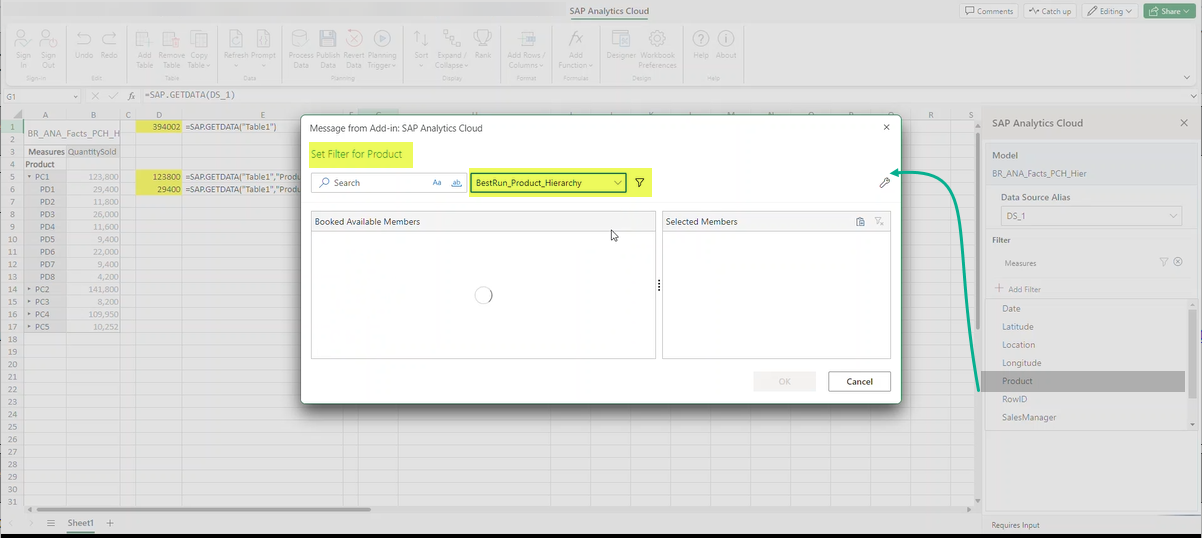Open Workbook Preferences from the ribbon

pyautogui.click(x=658, y=47)
